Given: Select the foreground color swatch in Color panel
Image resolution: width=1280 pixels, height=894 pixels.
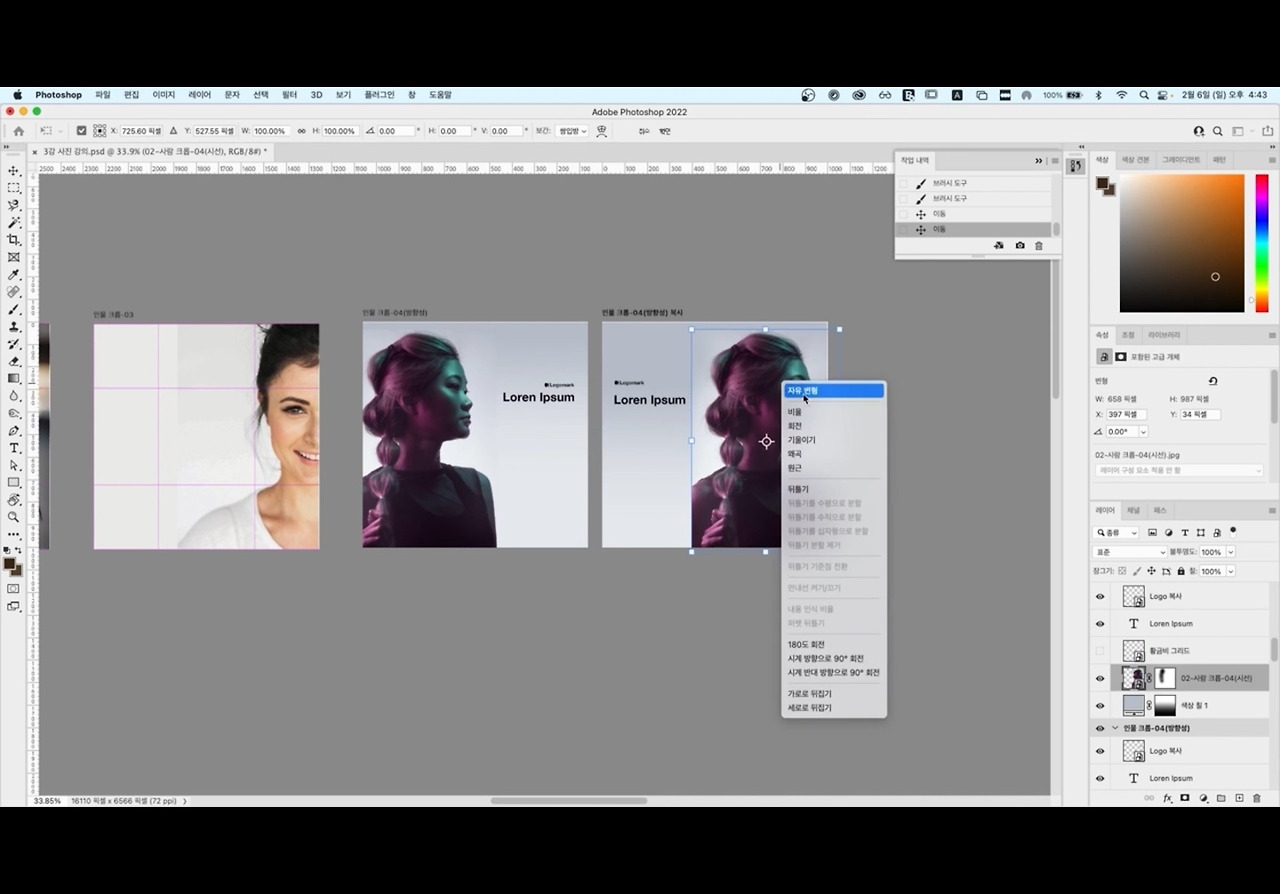Looking at the screenshot, I should tap(1102, 184).
